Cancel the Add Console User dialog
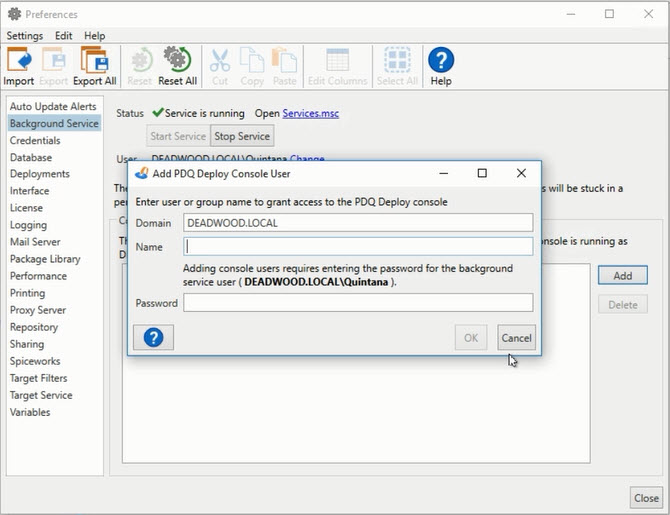Image resolution: width=670 pixels, height=515 pixels. pyautogui.click(x=516, y=338)
